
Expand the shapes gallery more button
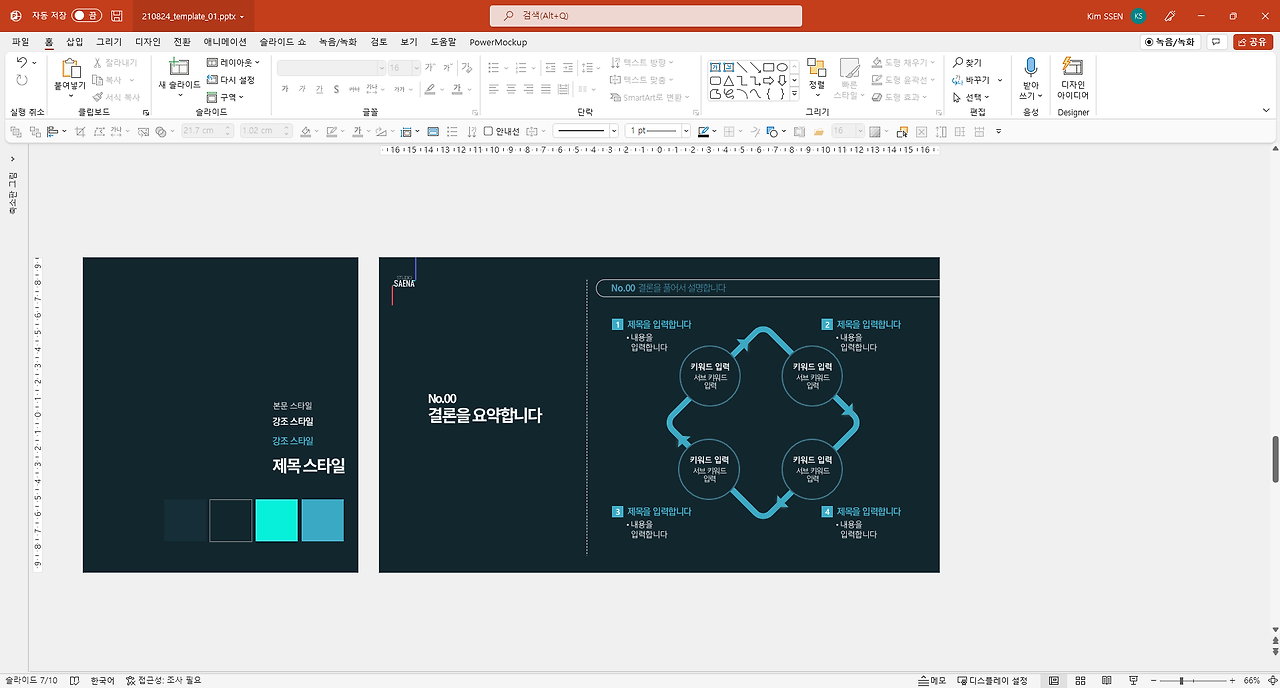pos(794,94)
